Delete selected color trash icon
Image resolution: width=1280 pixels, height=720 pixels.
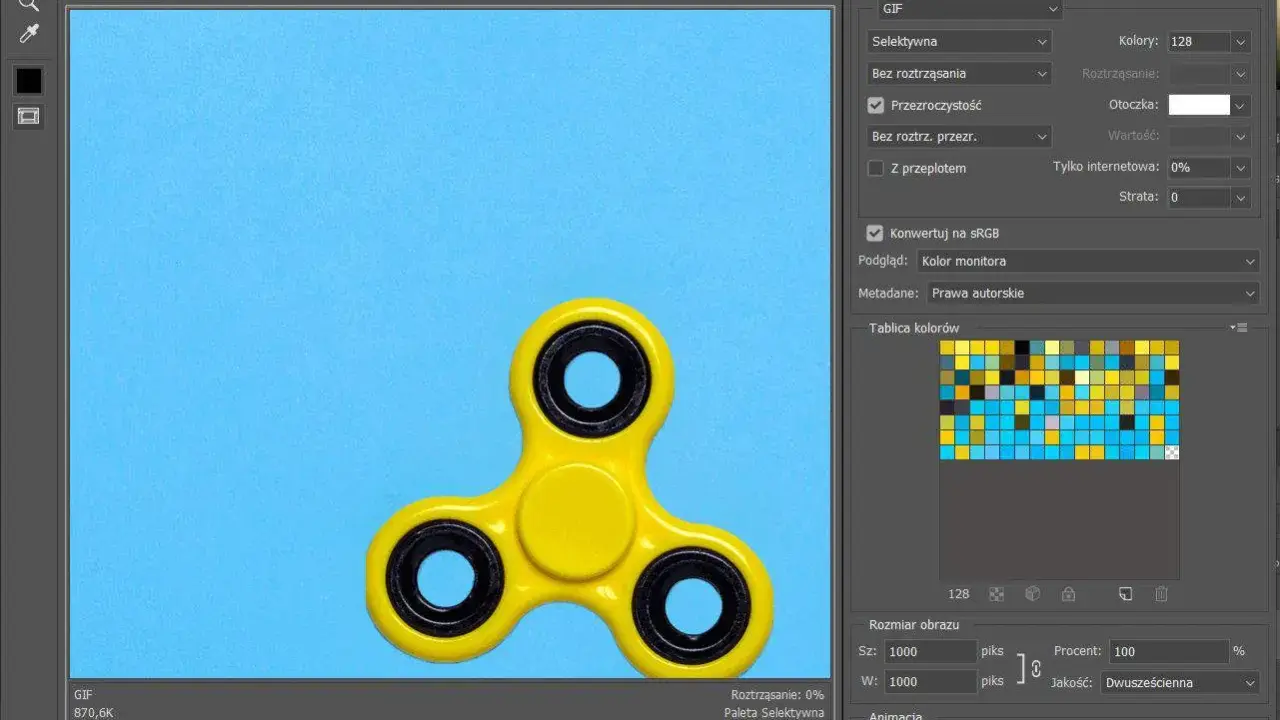point(1161,594)
